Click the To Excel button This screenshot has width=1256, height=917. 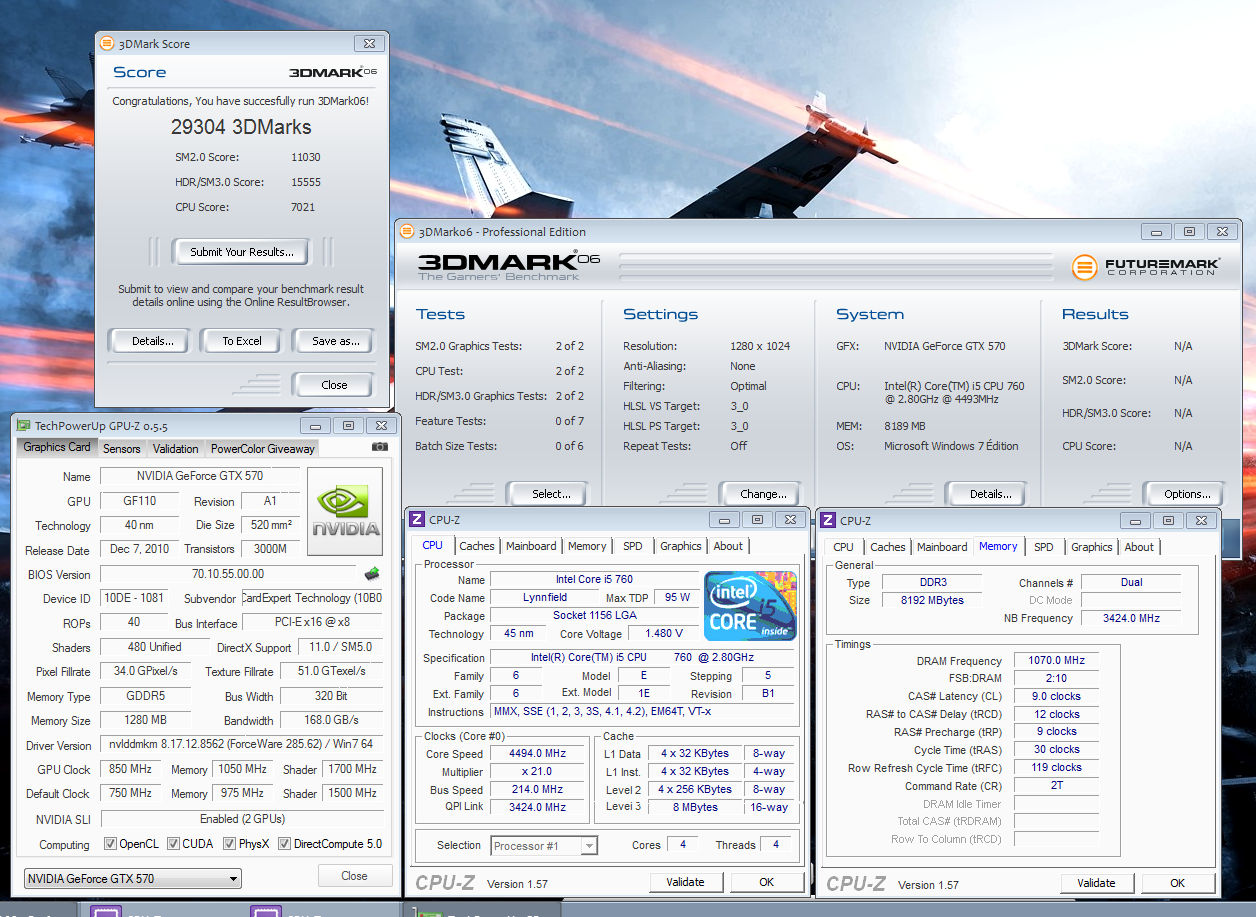[x=242, y=341]
